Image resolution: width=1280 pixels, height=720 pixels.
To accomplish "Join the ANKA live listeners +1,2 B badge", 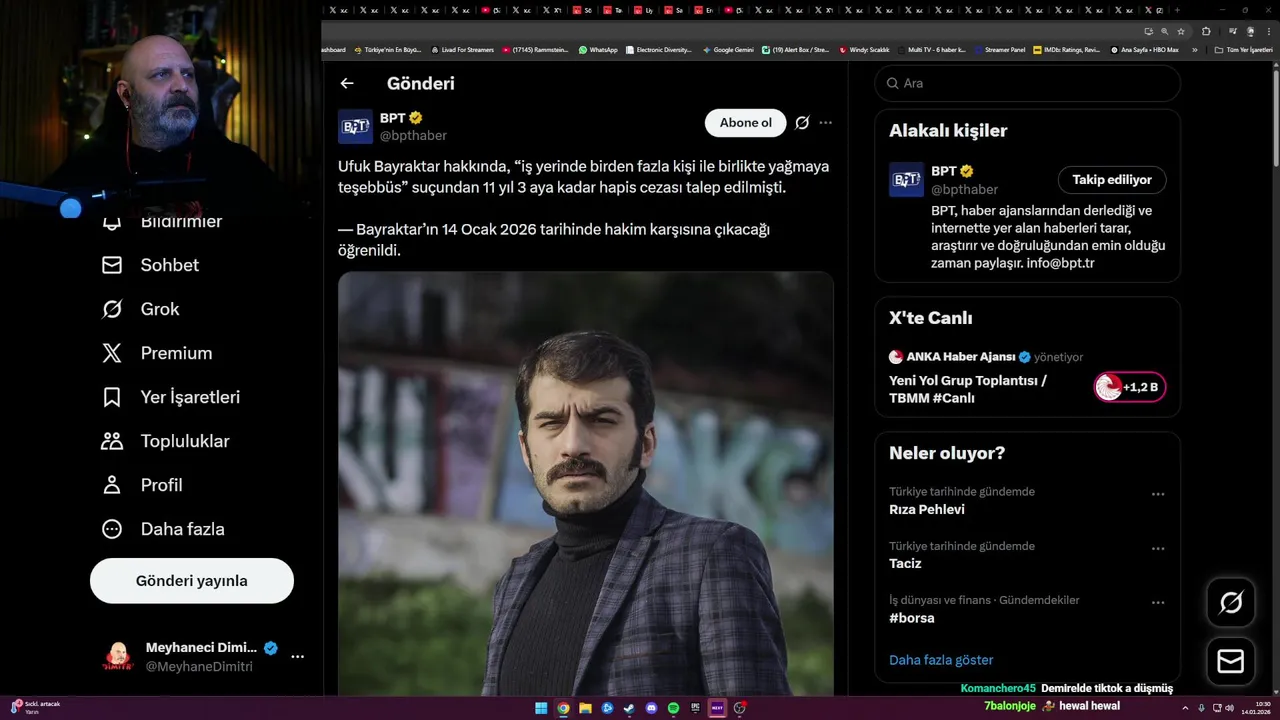I will pyautogui.click(x=1130, y=387).
